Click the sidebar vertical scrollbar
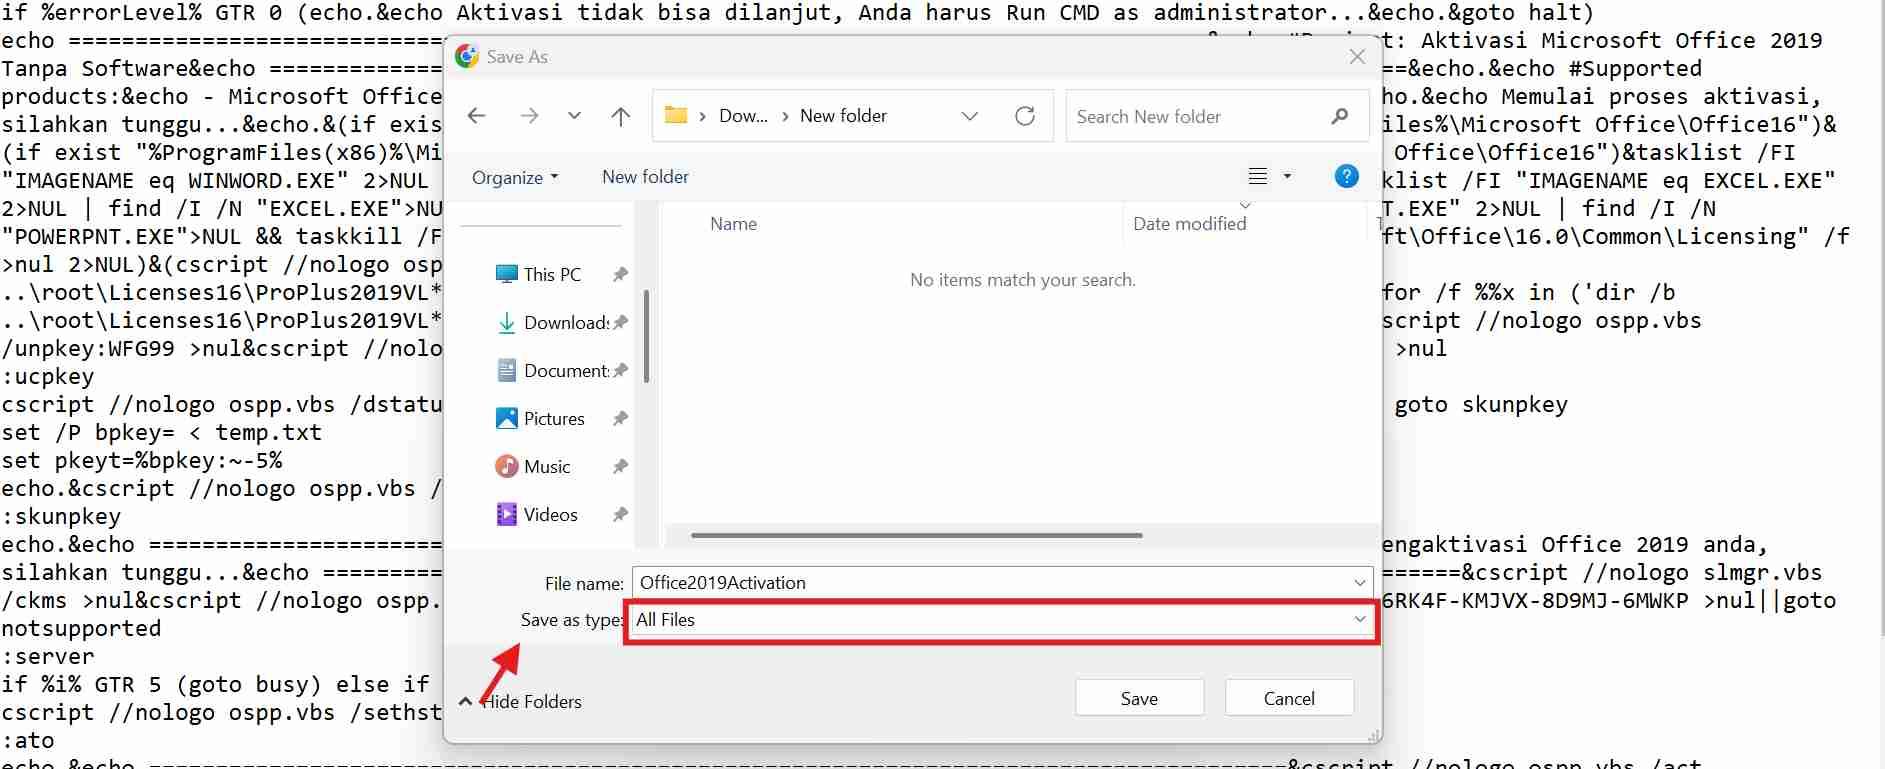 tap(647, 336)
